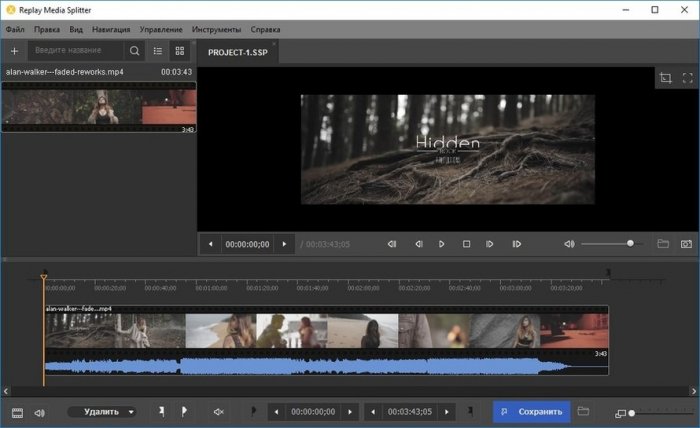The height and width of the screenshot is (428, 700).
Task: Click the blue audio waveform track
Action: point(327,366)
